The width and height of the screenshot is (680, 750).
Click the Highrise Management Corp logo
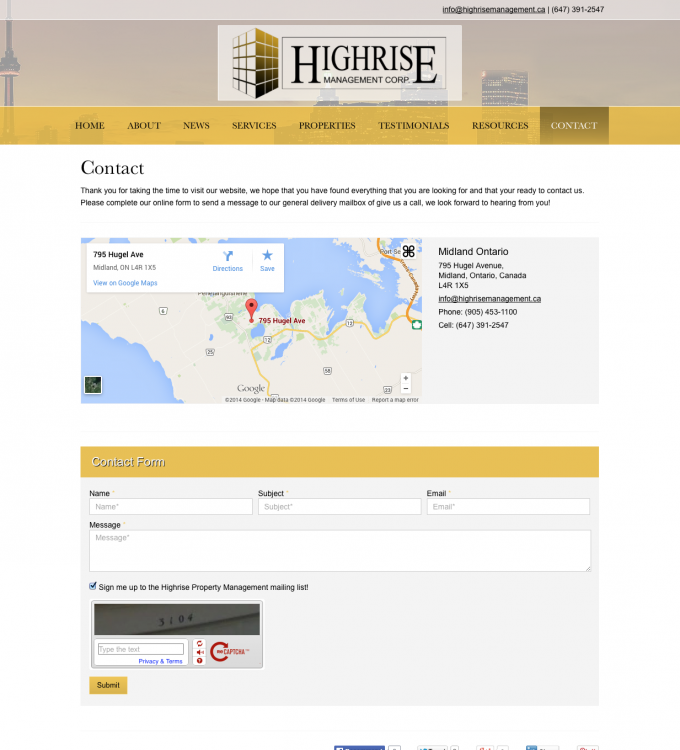click(340, 62)
